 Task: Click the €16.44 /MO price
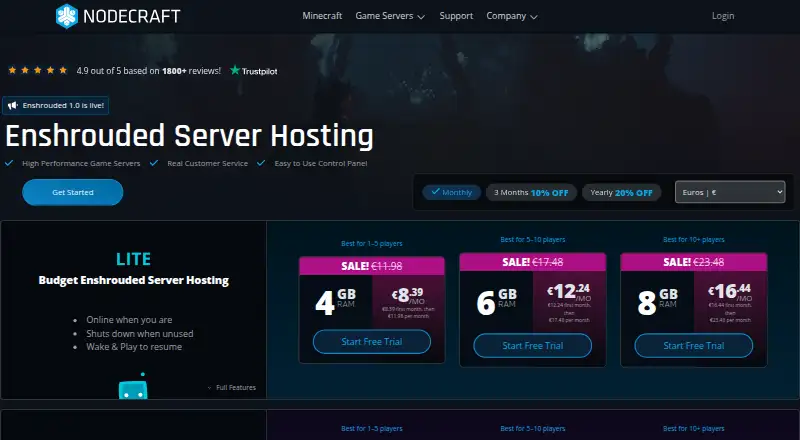tap(730, 292)
